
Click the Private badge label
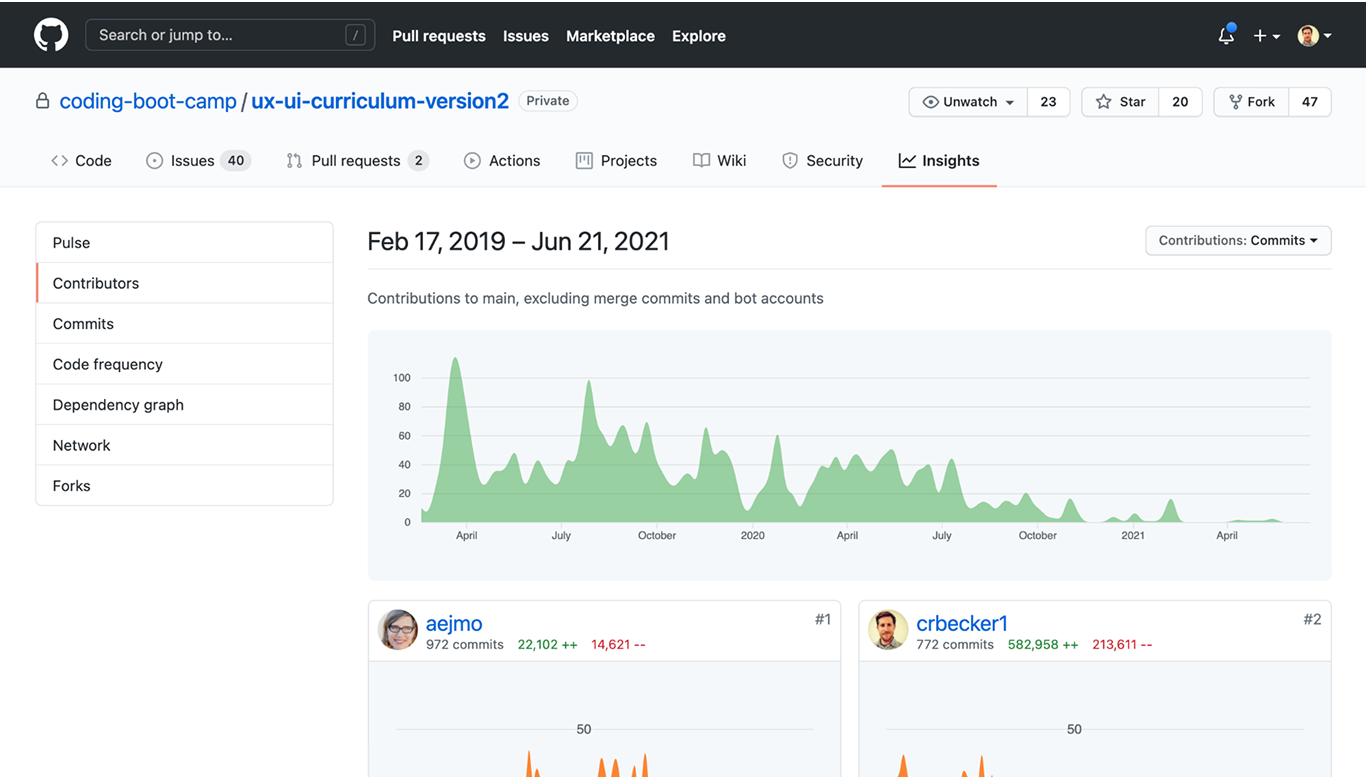tap(548, 101)
